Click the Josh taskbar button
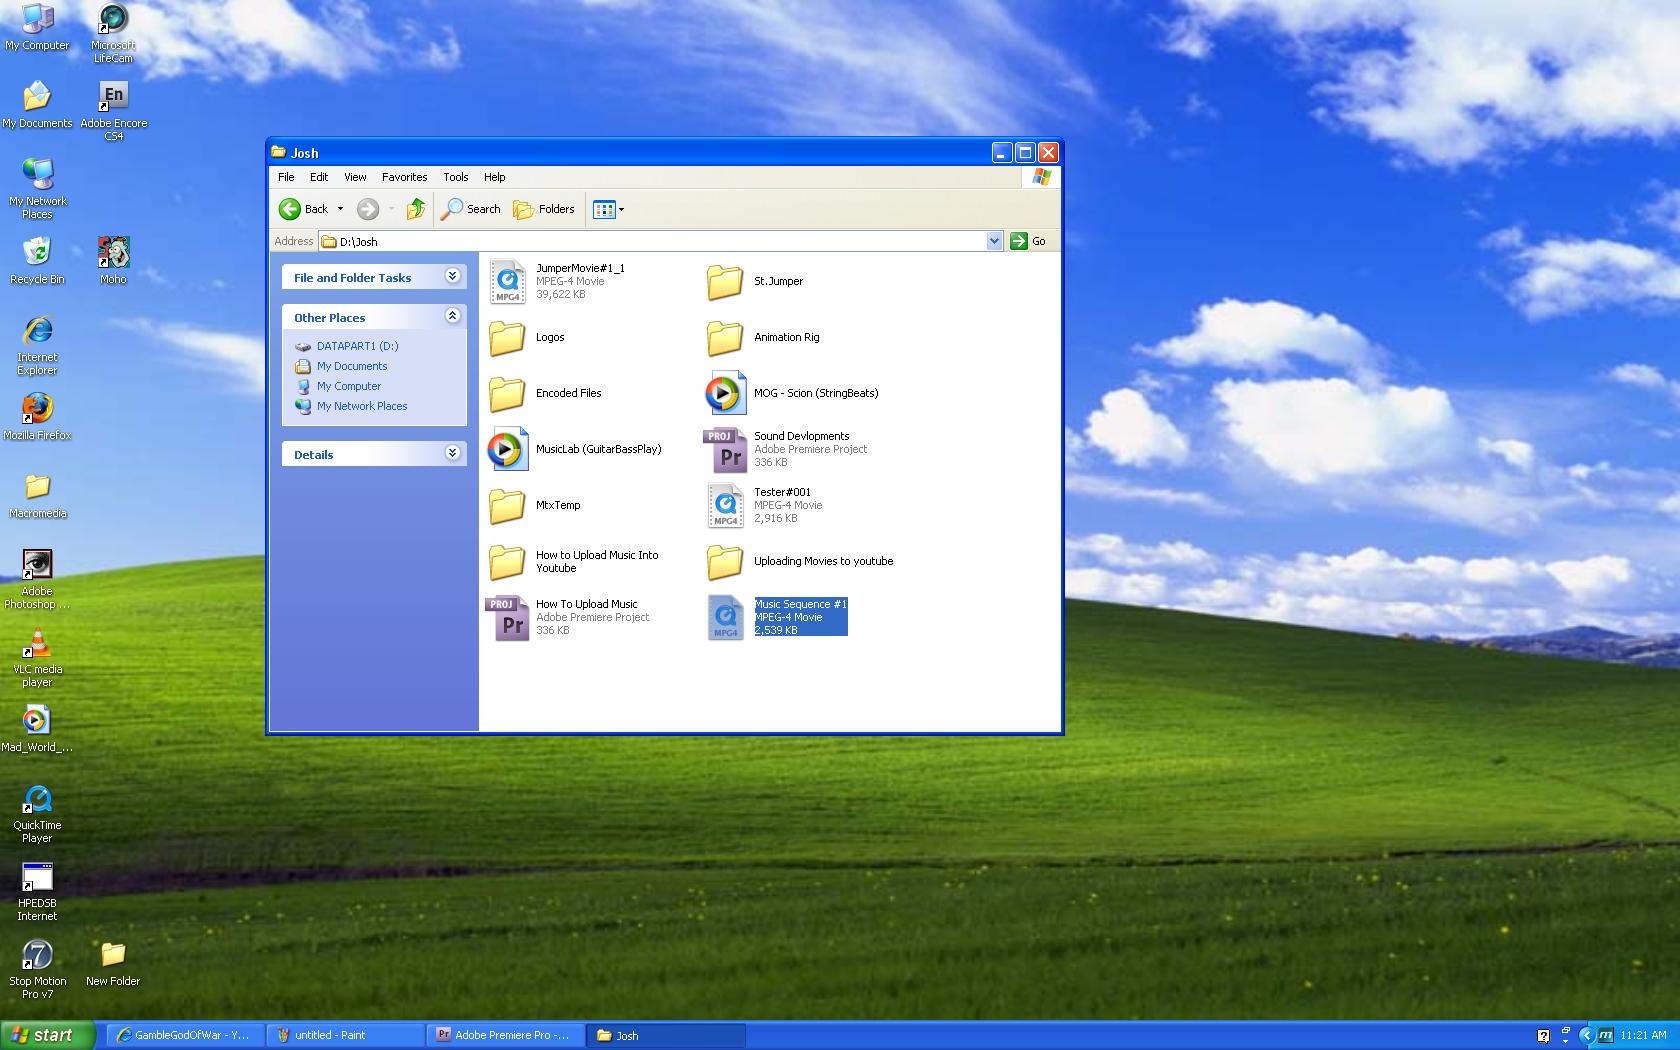 666,1035
